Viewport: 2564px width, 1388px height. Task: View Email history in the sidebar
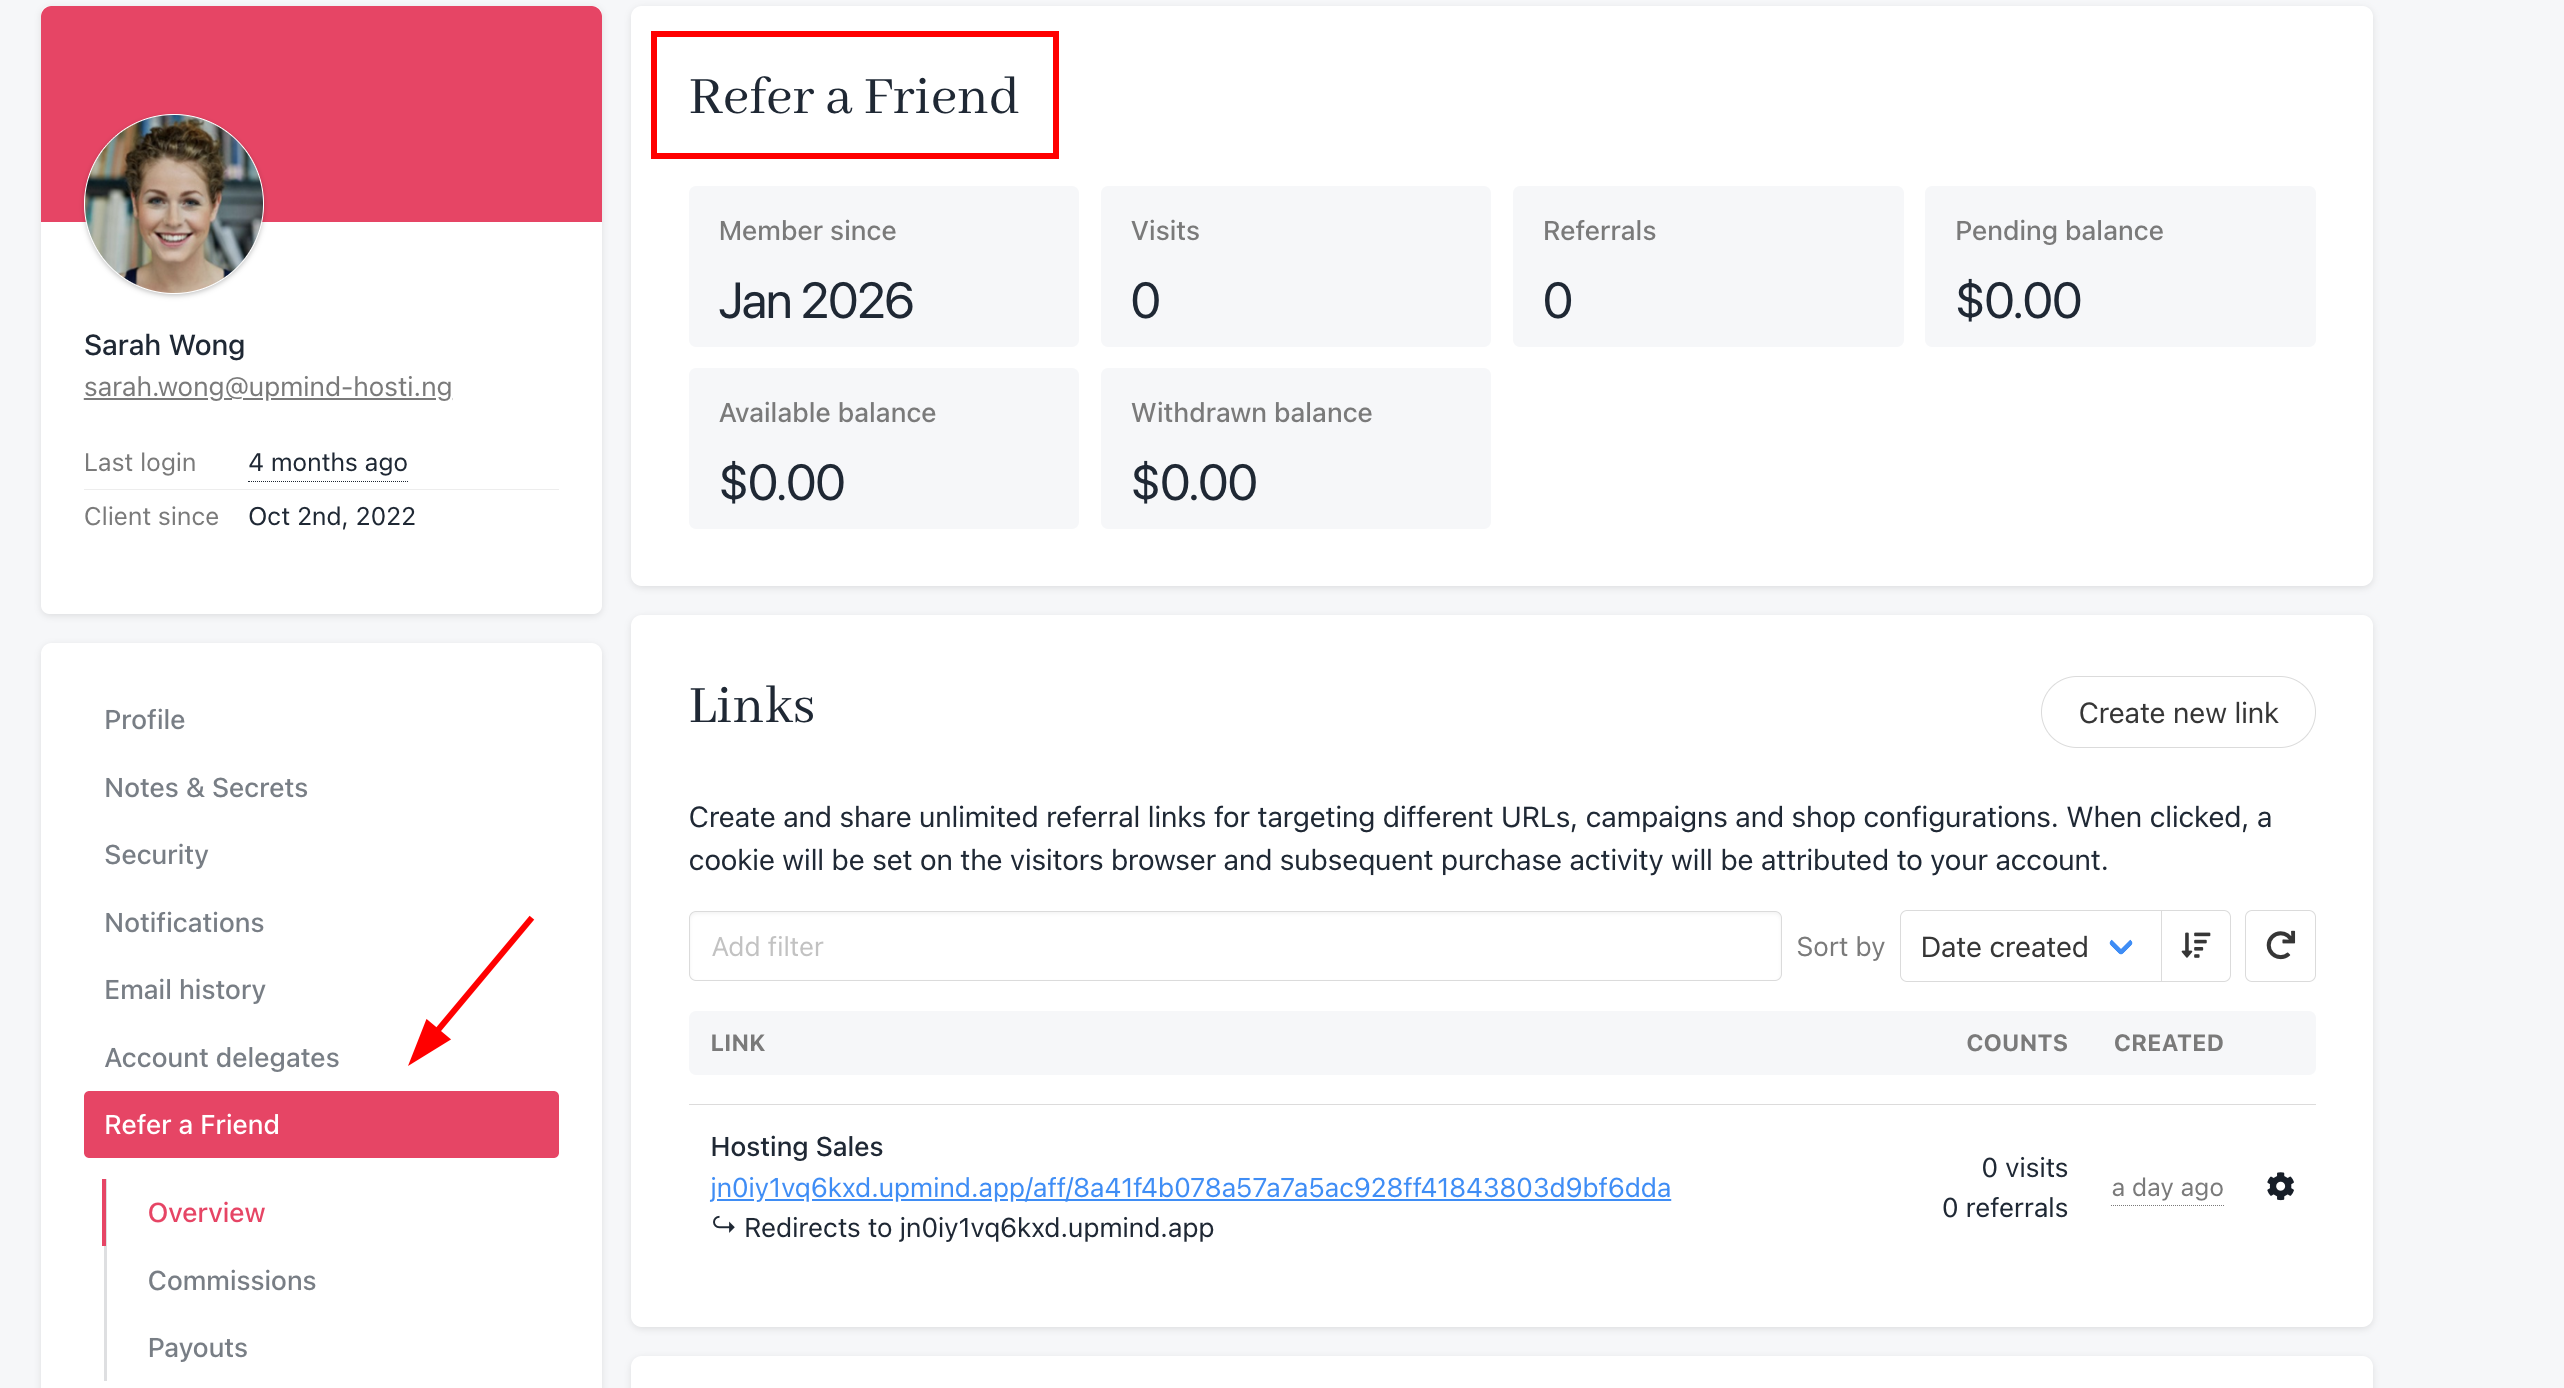tap(185, 990)
